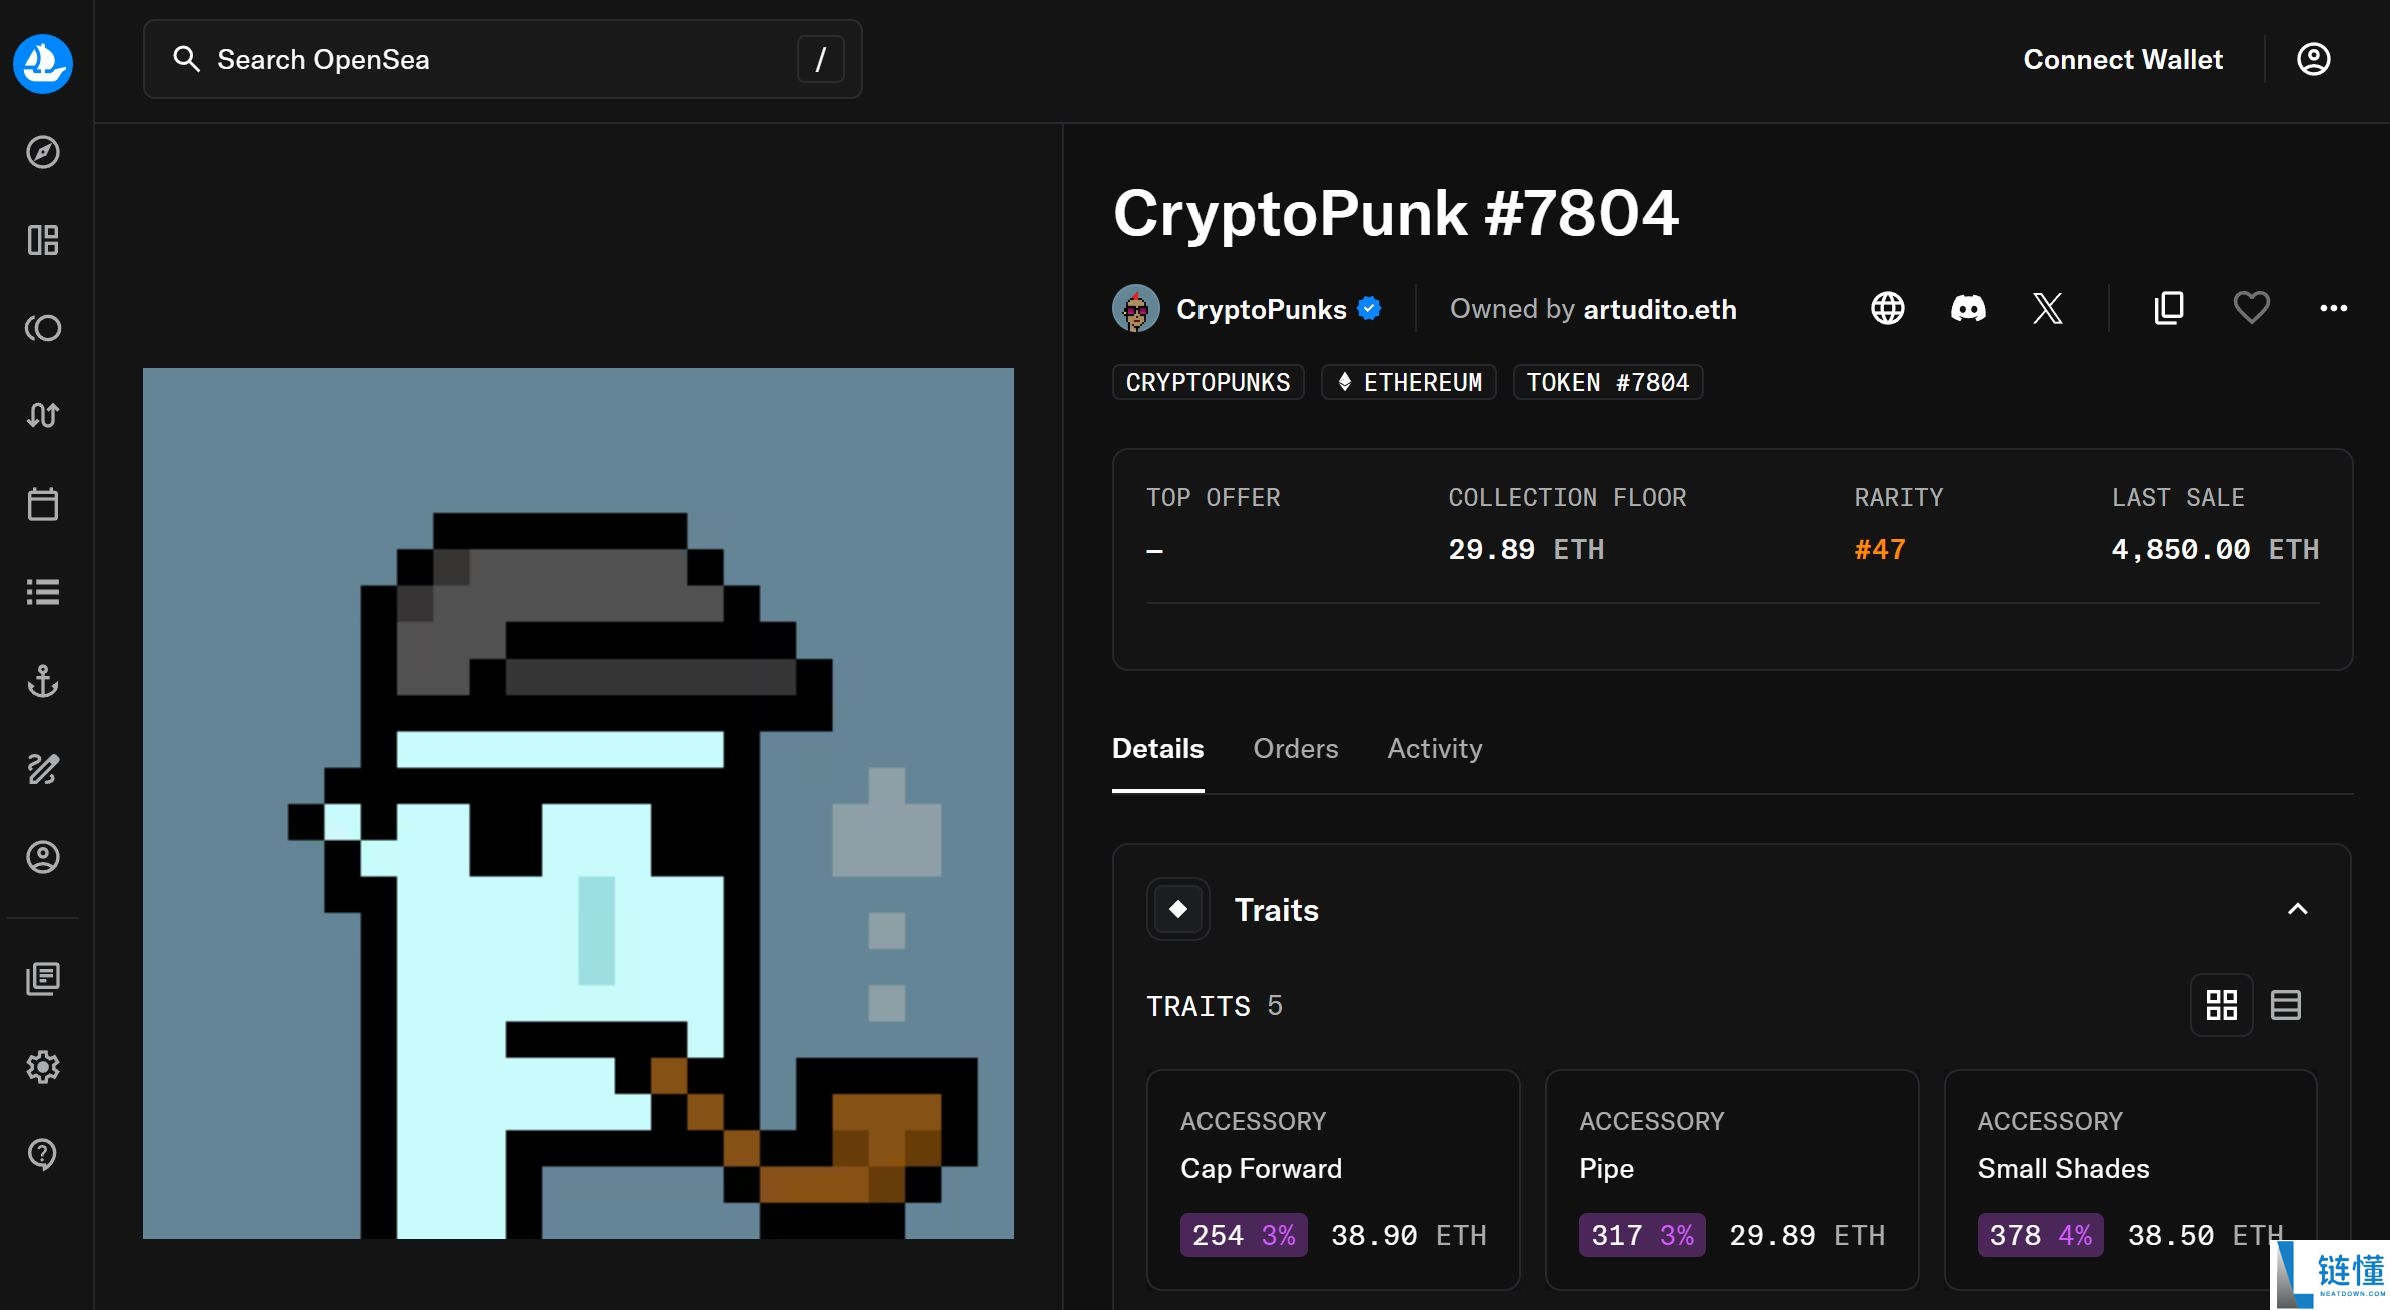Open the CryptoPunks collection link

[x=1261, y=309]
